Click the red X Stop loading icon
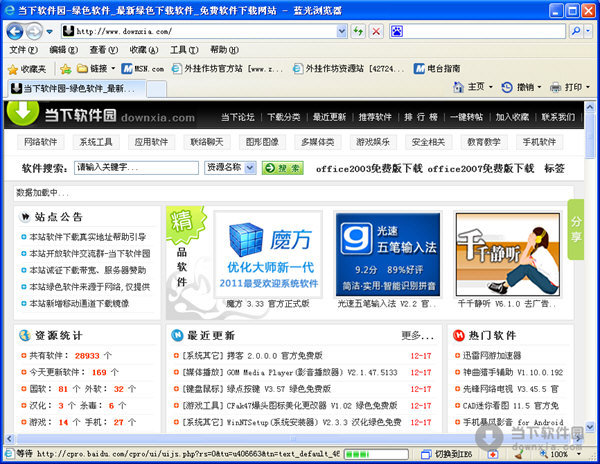600x464 pixels. click(377, 31)
